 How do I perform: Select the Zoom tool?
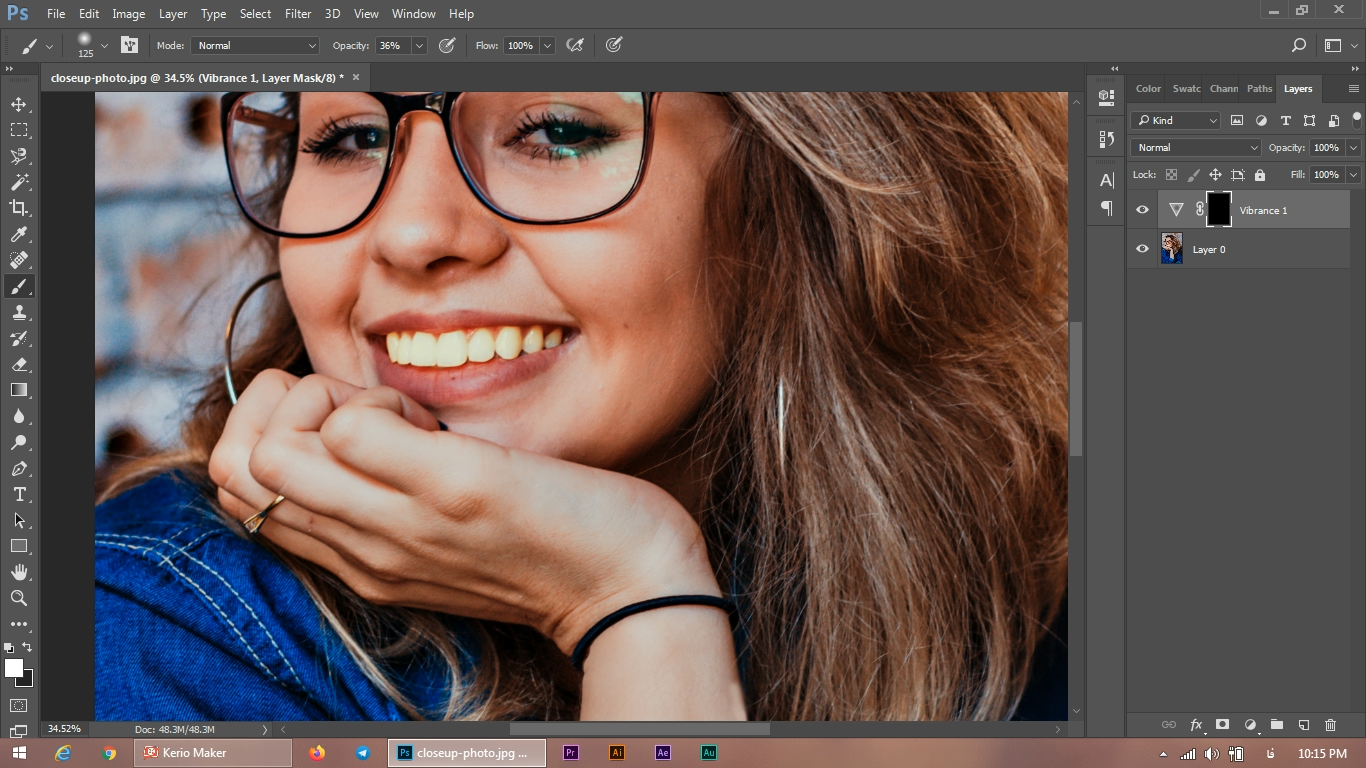[19, 598]
